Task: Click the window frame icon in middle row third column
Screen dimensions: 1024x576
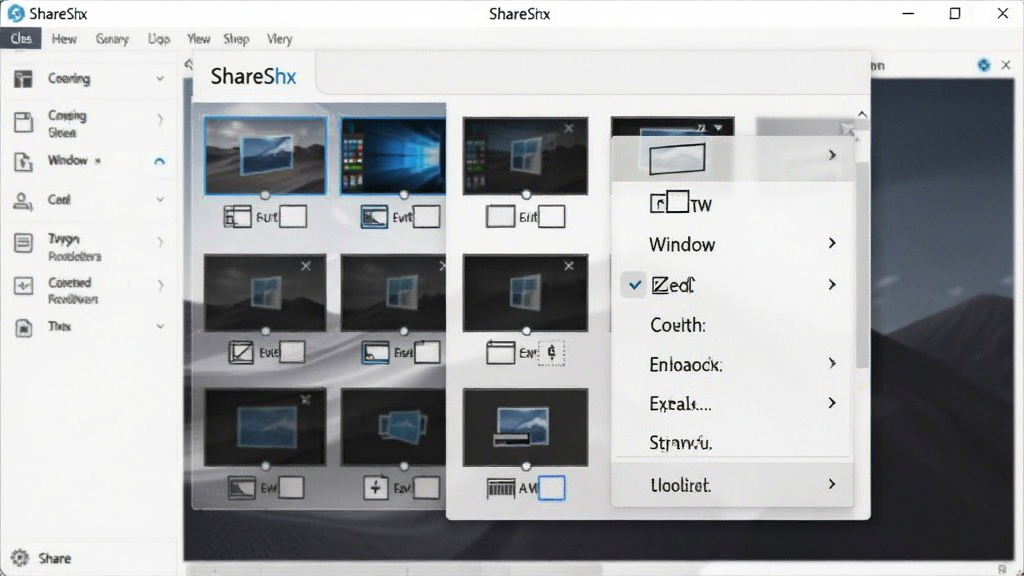Action: (501, 353)
